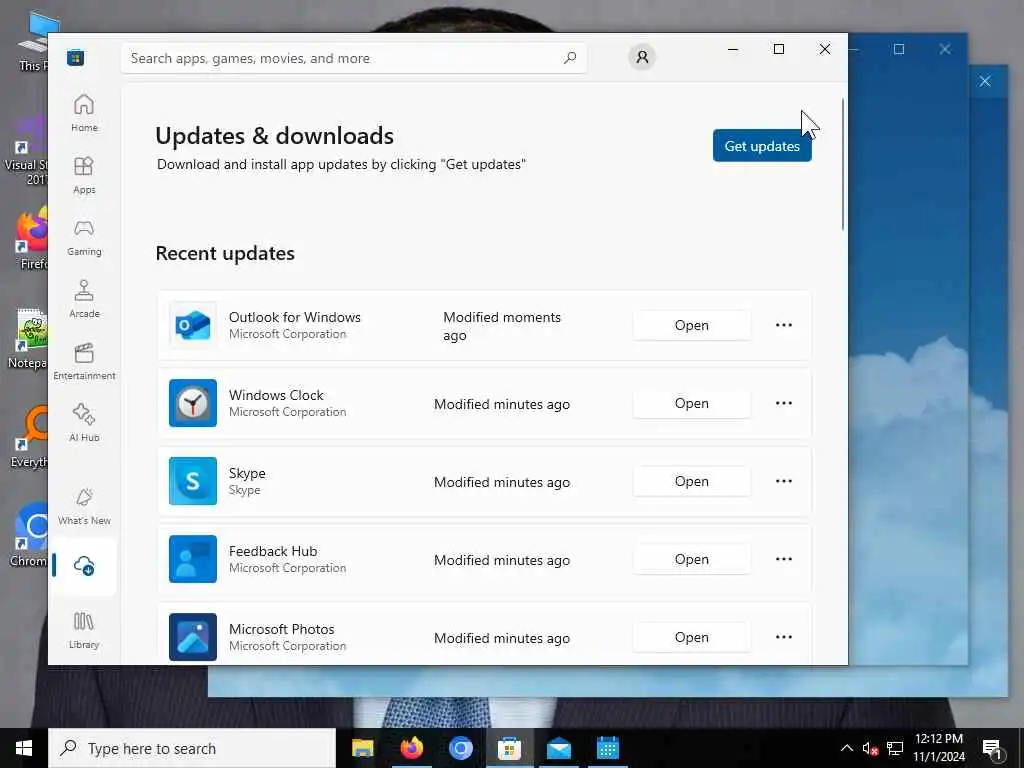Select the Downloads cloud icon in sidebar
Image resolution: width=1024 pixels, height=768 pixels.
pos(84,566)
